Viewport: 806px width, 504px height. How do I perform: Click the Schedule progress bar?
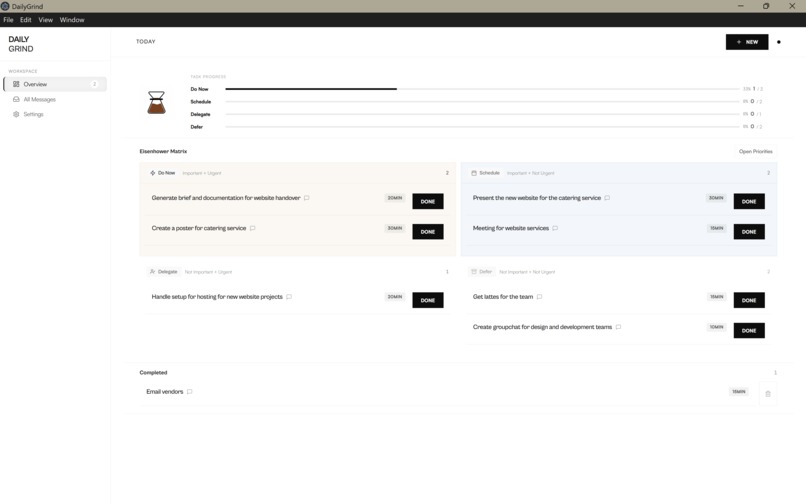(x=482, y=102)
